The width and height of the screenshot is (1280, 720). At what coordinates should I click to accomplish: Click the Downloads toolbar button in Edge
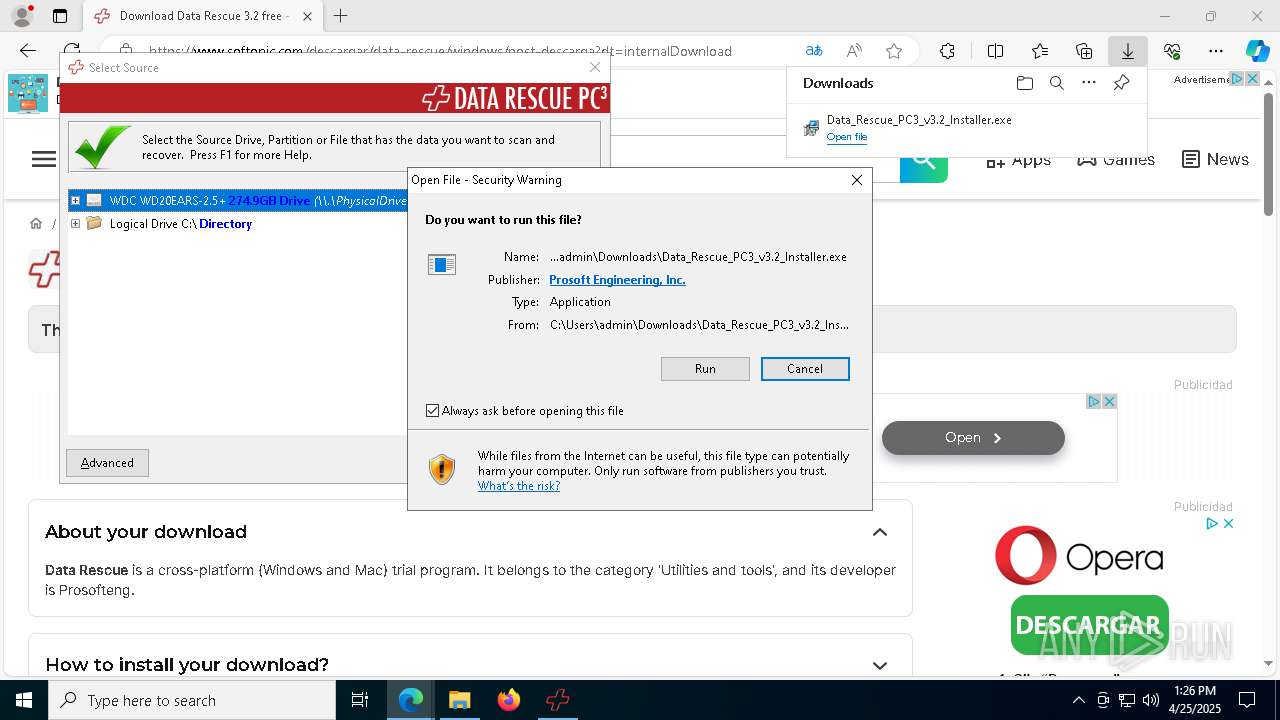pyautogui.click(x=1127, y=51)
